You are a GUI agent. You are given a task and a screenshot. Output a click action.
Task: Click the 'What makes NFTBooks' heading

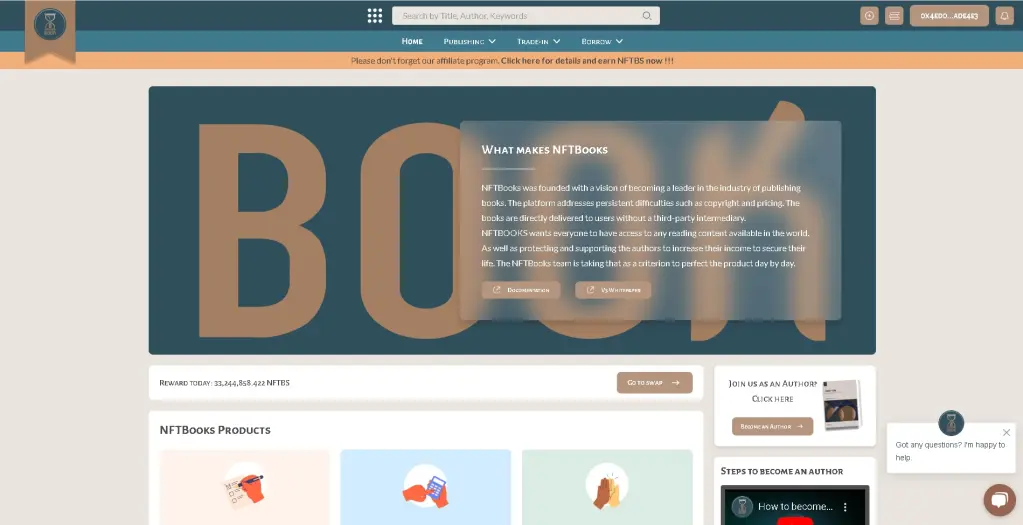[x=545, y=150]
